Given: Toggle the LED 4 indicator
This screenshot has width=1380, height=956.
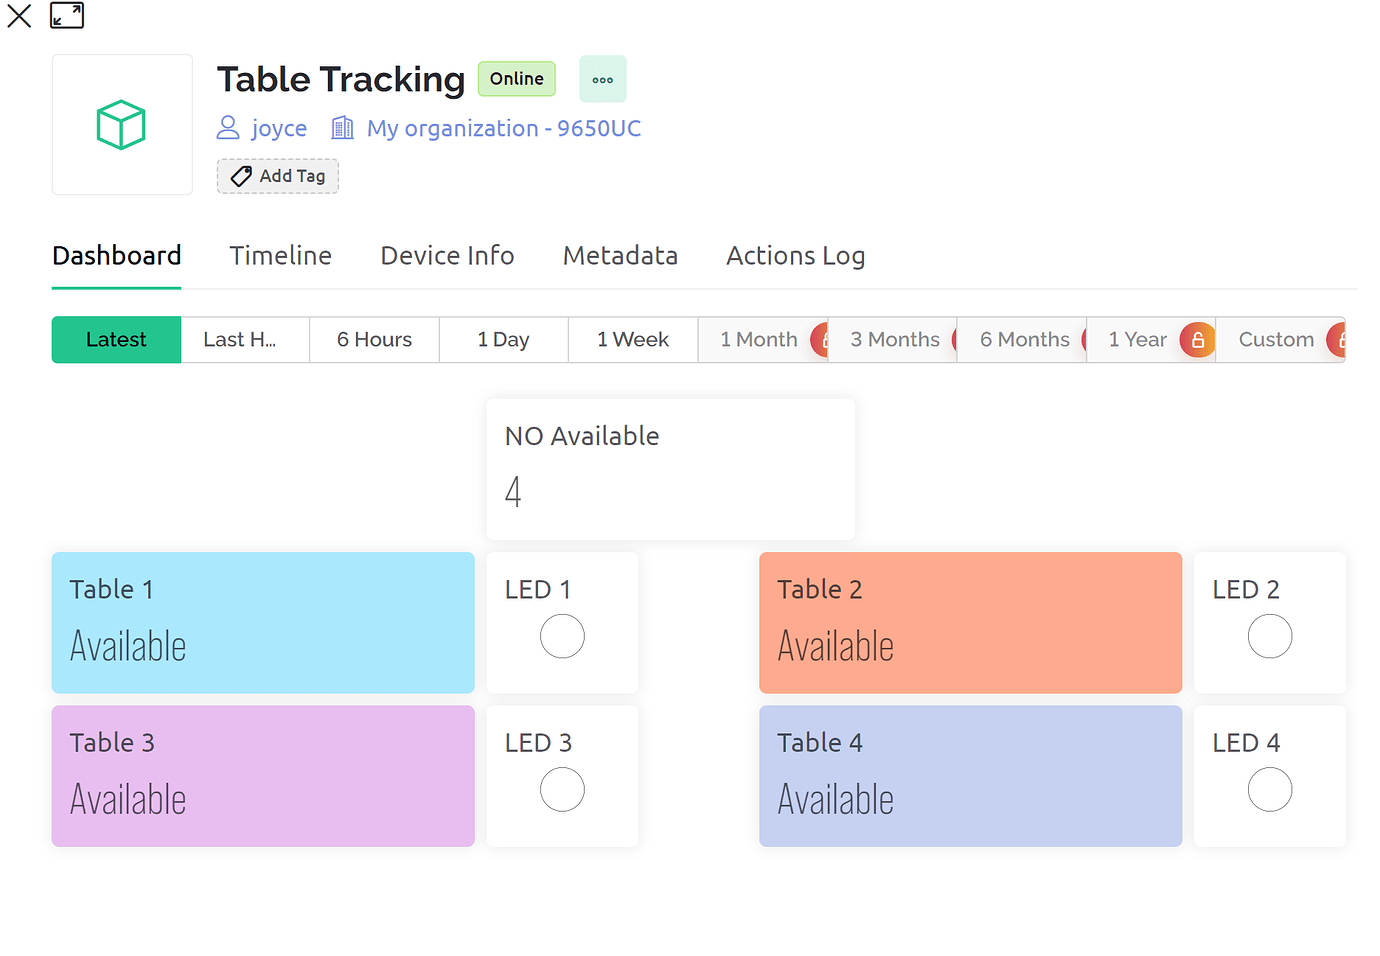Looking at the screenshot, I should (1269, 790).
